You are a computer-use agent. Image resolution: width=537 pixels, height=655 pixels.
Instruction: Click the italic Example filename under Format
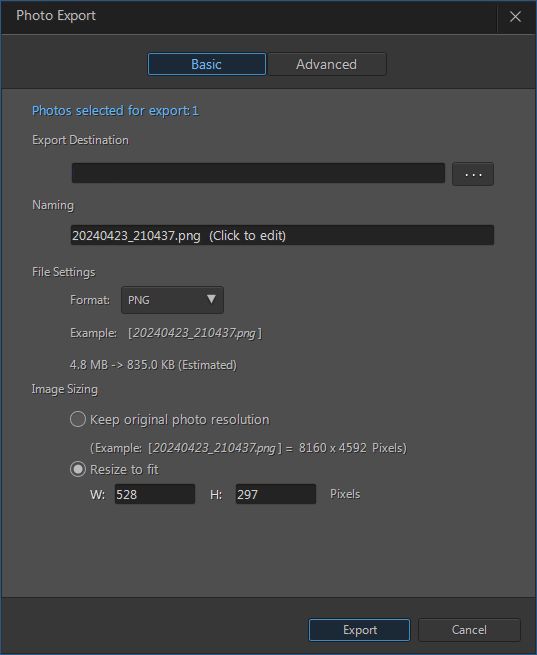point(195,333)
